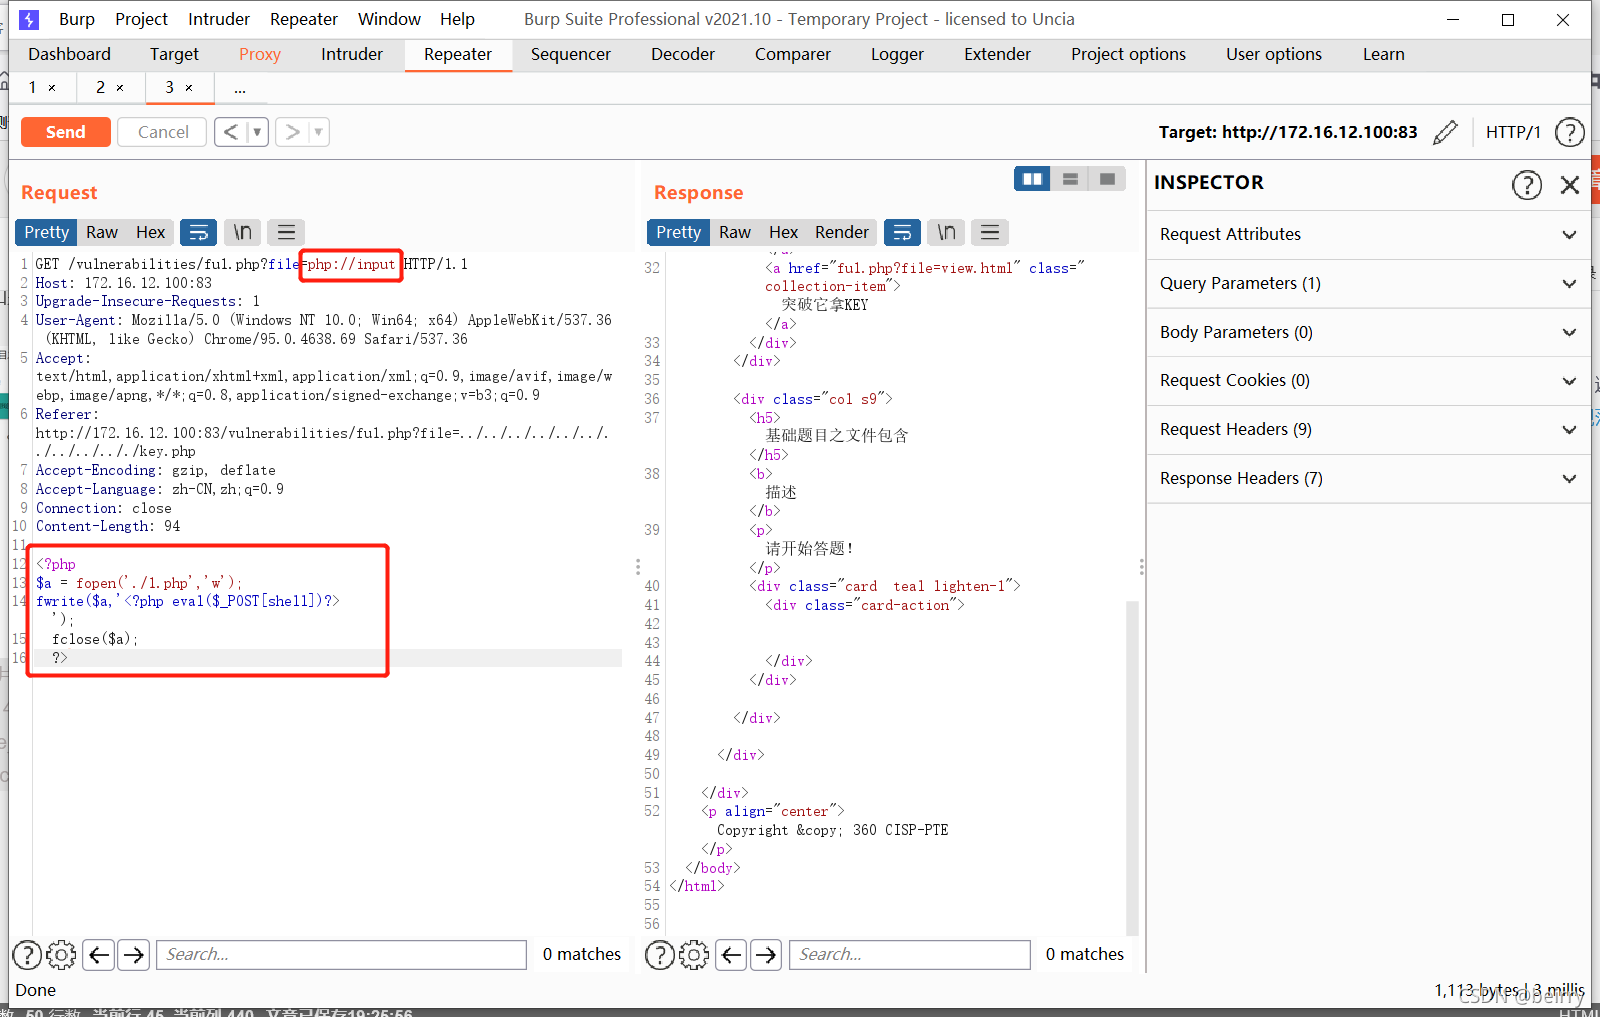
Task: Open Inspector help icon
Action: (1527, 184)
